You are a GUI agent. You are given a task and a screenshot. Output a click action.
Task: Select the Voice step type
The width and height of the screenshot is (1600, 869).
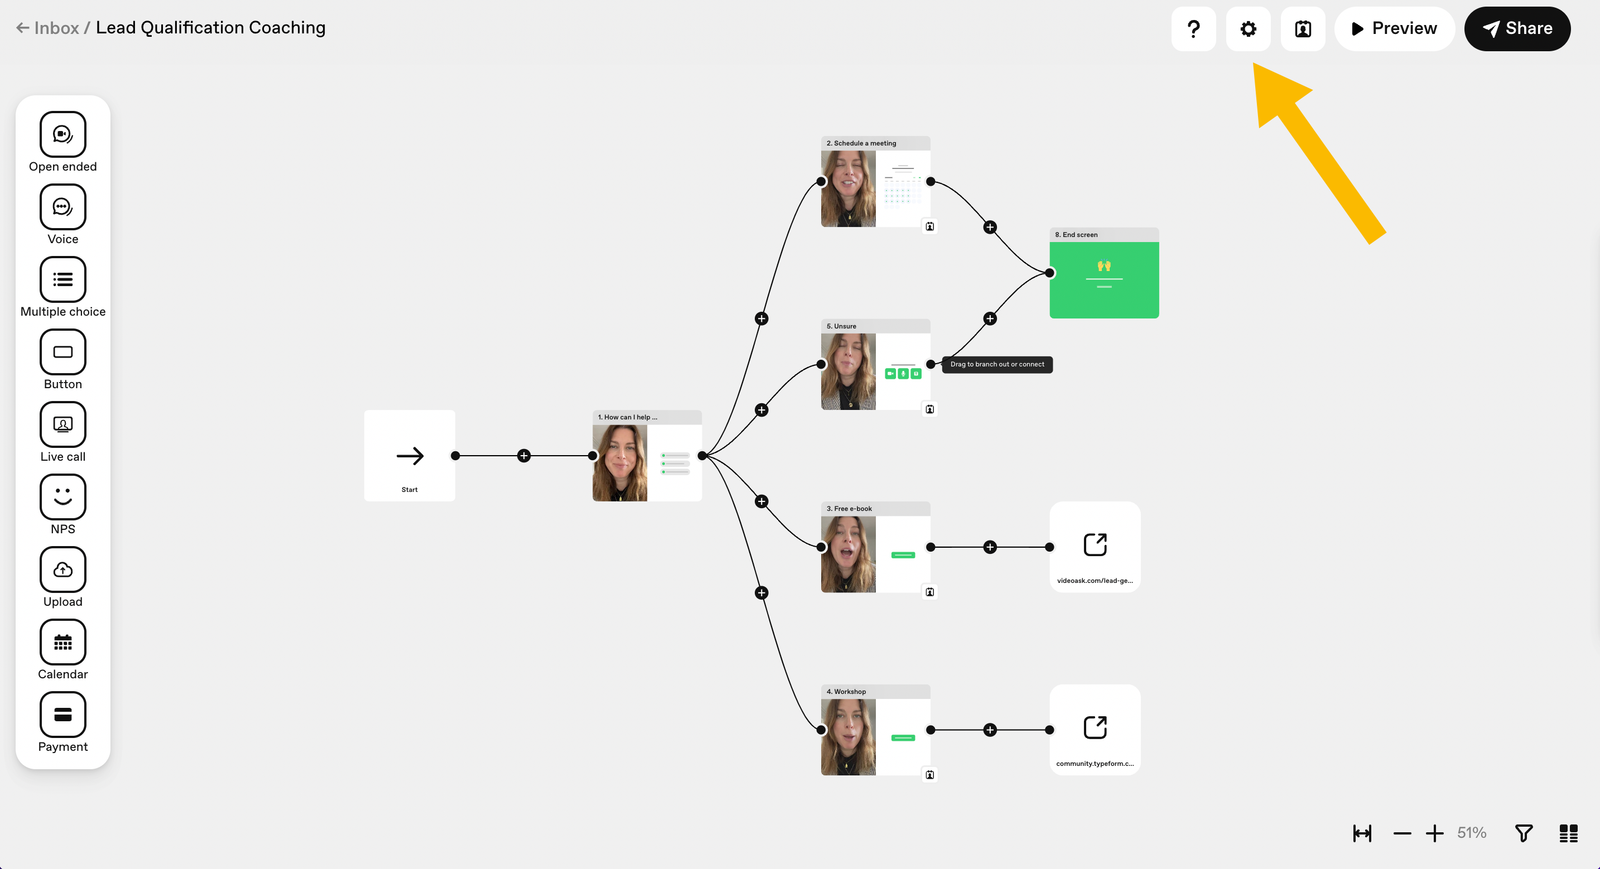pyautogui.click(x=63, y=207)
